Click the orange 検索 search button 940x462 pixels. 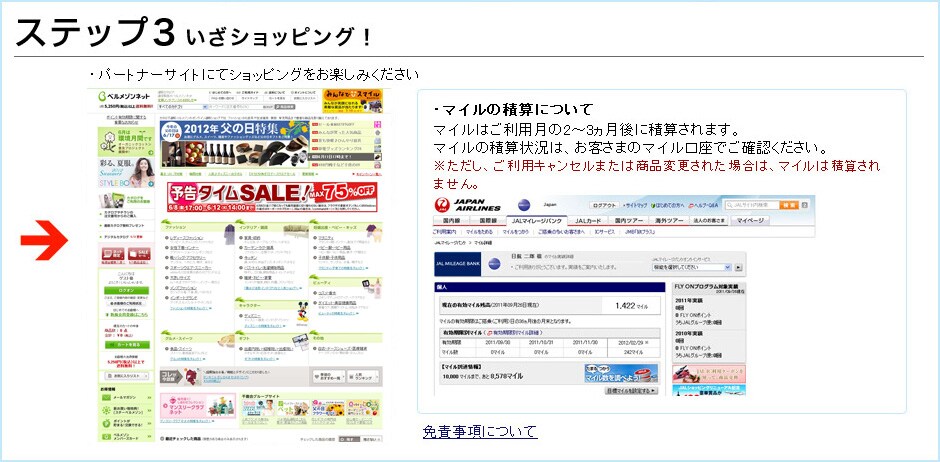click(790, 204)
